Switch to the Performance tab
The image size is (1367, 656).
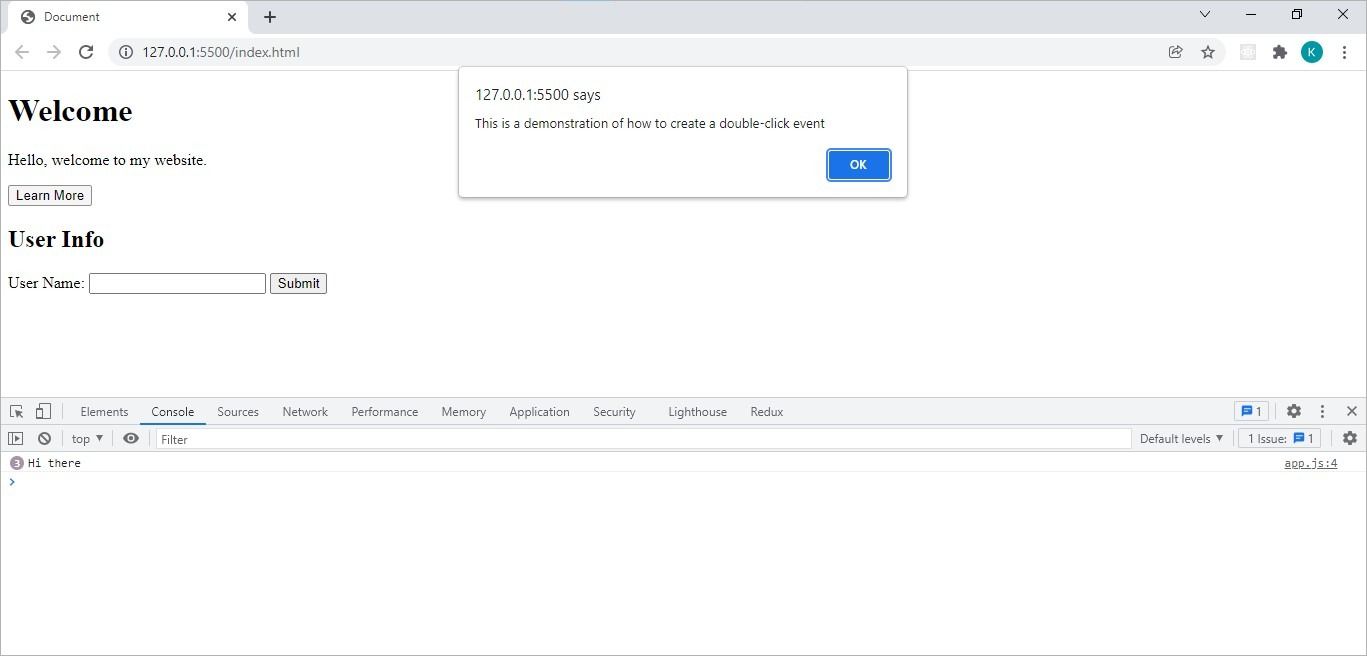[385, 412]
